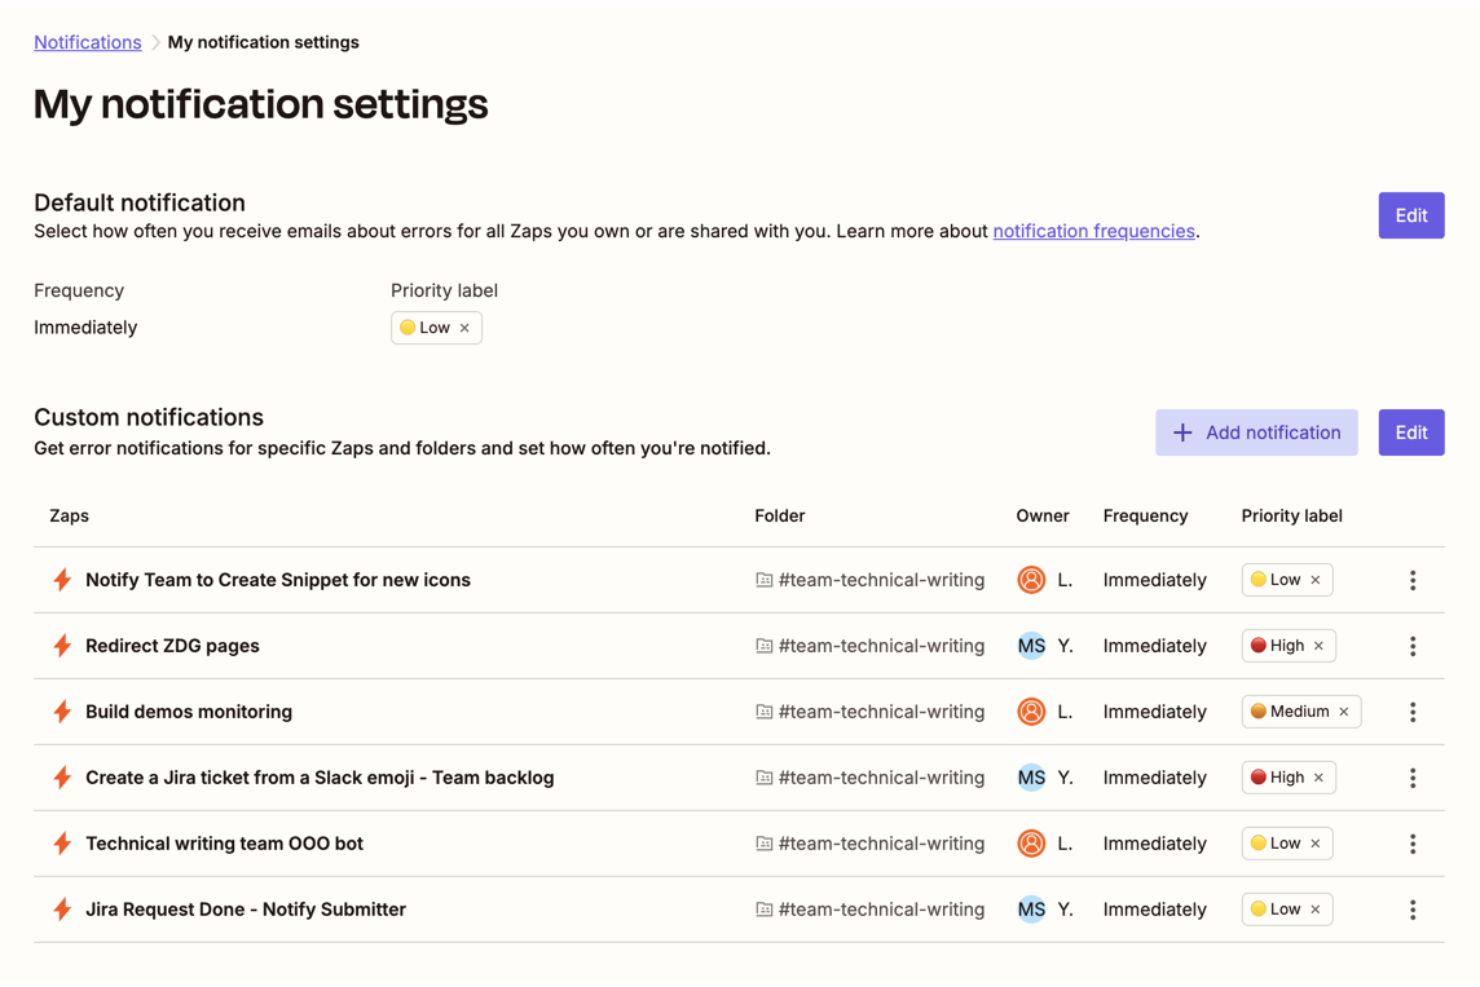Click 'Immediately' value under Default notification Frequency

85,328
